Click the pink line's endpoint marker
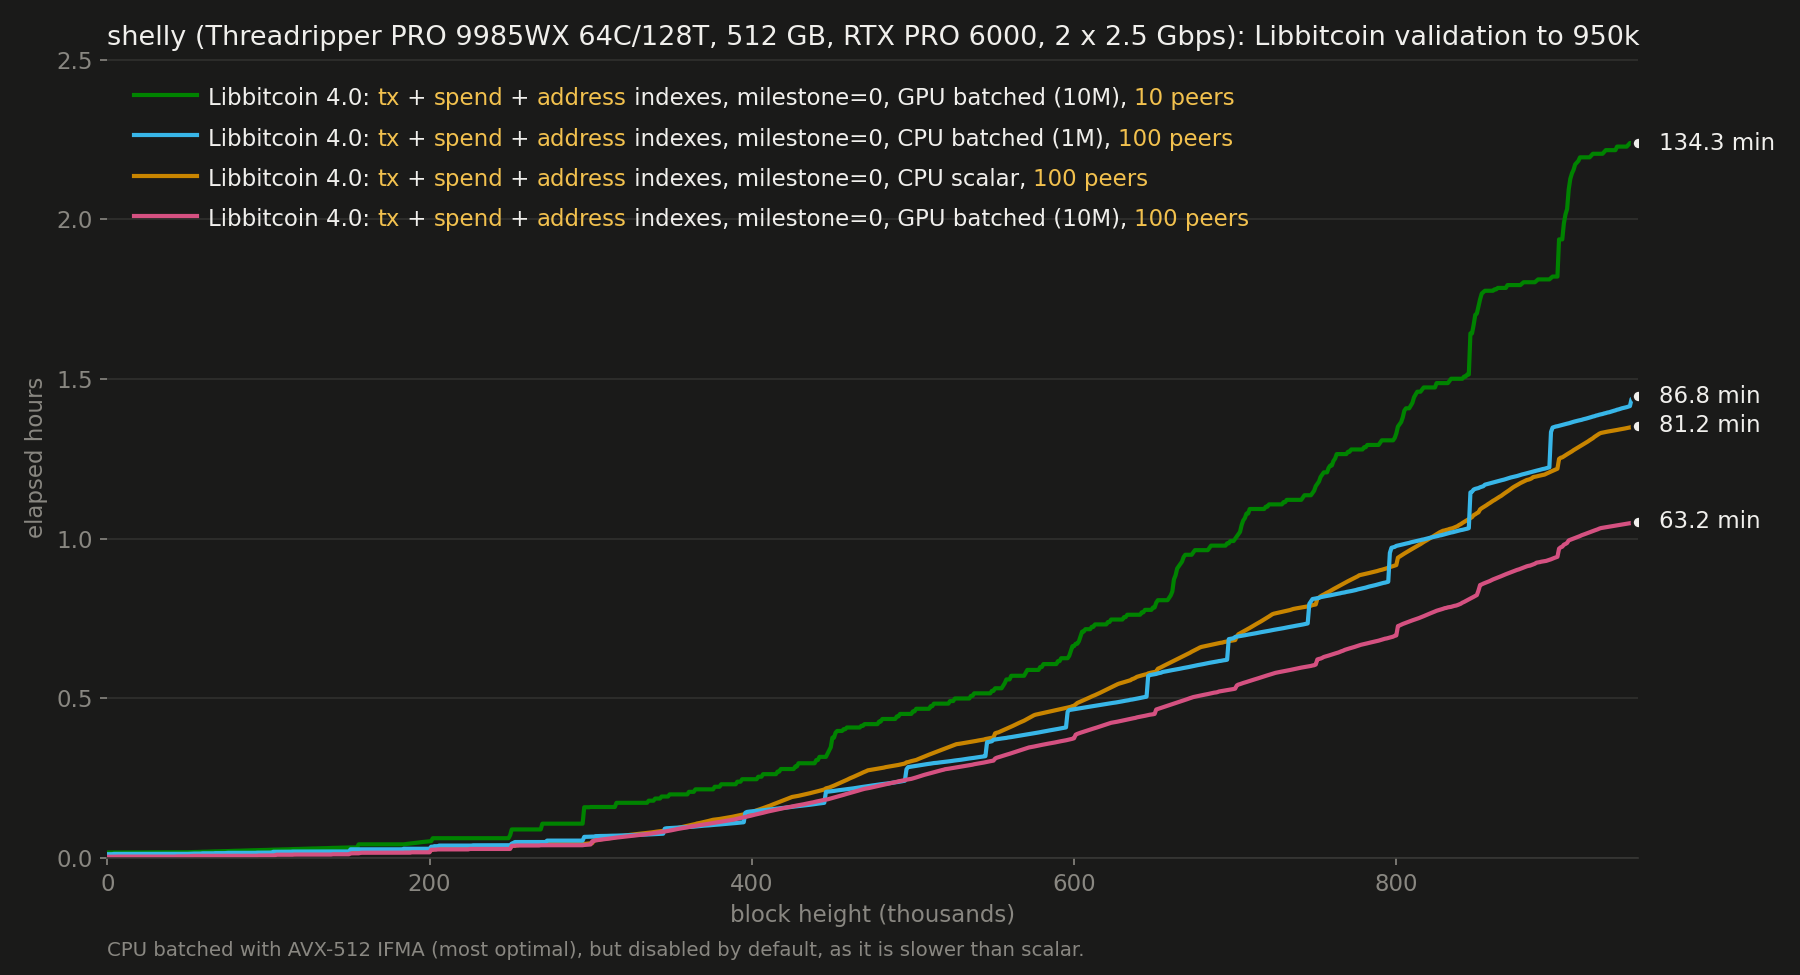The image size is (1800, 975). click(x=1637, y=522)
